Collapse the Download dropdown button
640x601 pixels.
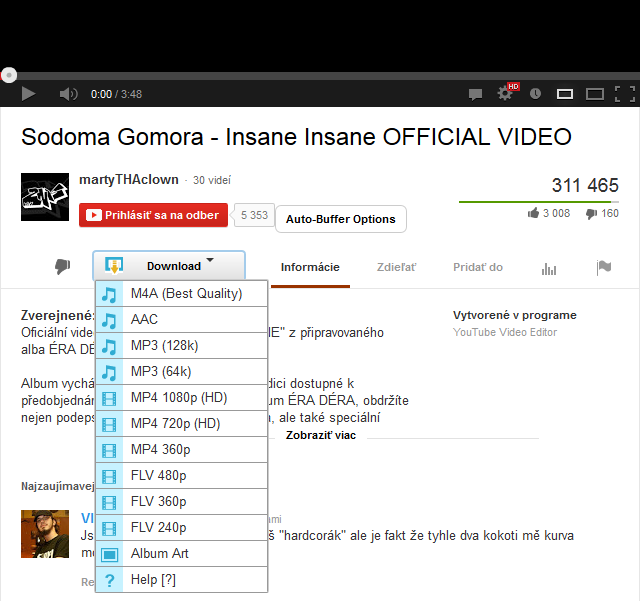[x=169, y=265]
